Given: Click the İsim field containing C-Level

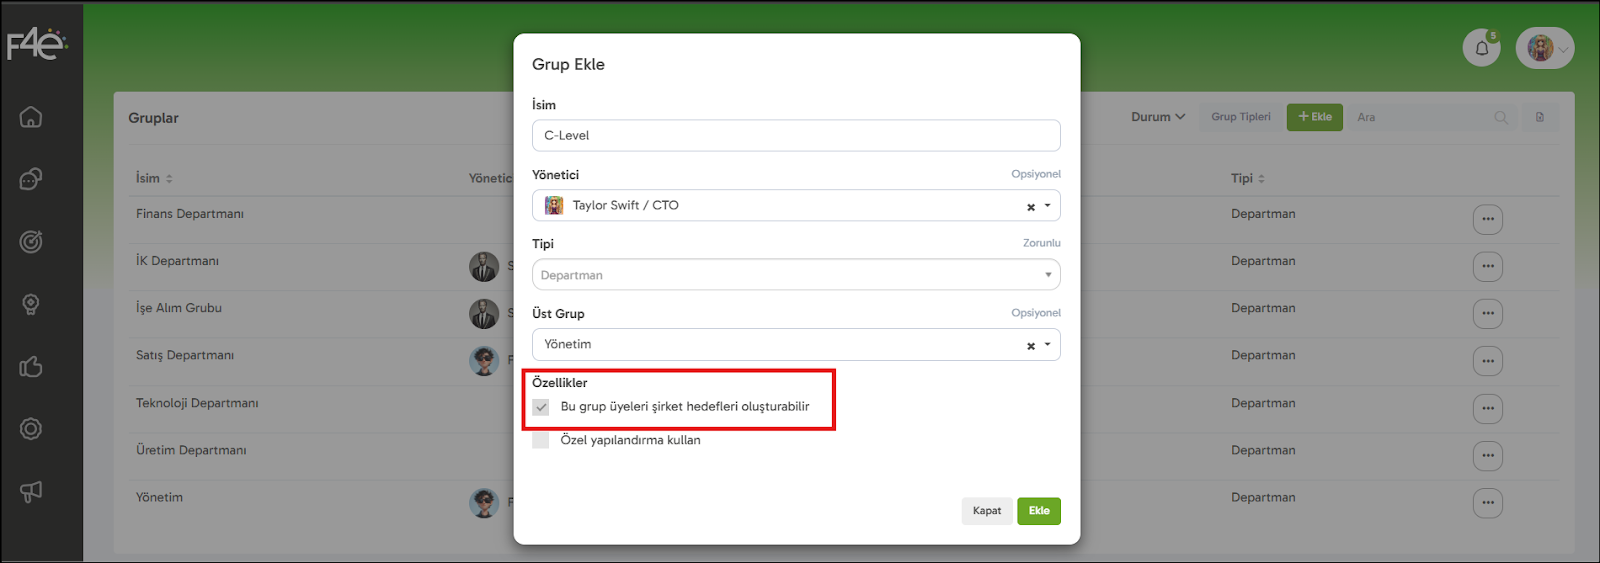Looking at the screenshot, I should (796, 136).
